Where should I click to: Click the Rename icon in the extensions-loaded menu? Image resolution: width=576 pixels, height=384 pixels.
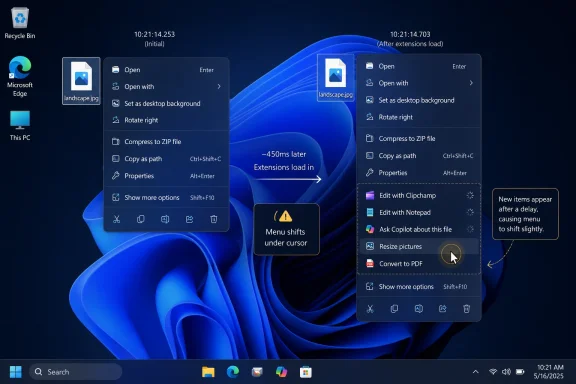(x=418, y=309)
